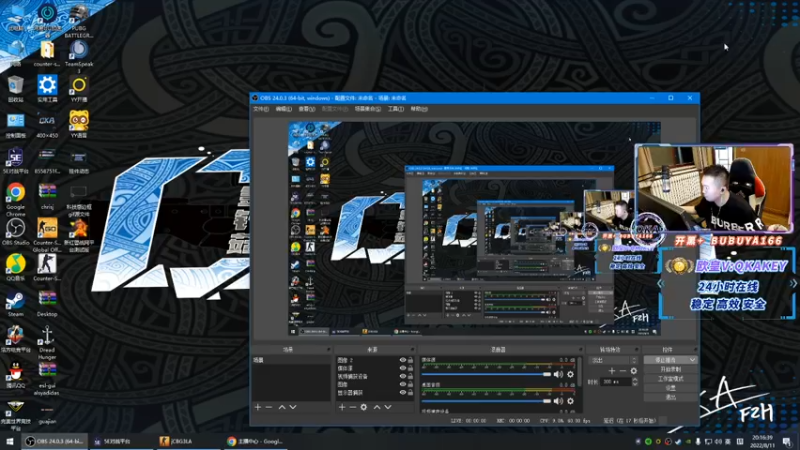Toggle visibility of the 图像 2 source
The image size is (800, 450).
click(x=403, y=360)
